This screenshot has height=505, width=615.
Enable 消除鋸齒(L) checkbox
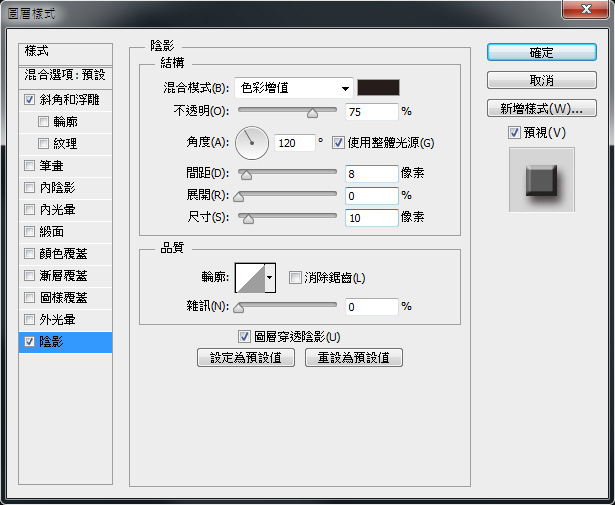[295, 278]
